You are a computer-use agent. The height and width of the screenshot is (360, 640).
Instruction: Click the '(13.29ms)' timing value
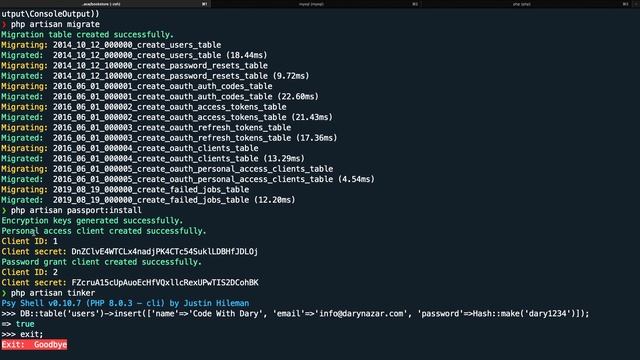point(284,158)
